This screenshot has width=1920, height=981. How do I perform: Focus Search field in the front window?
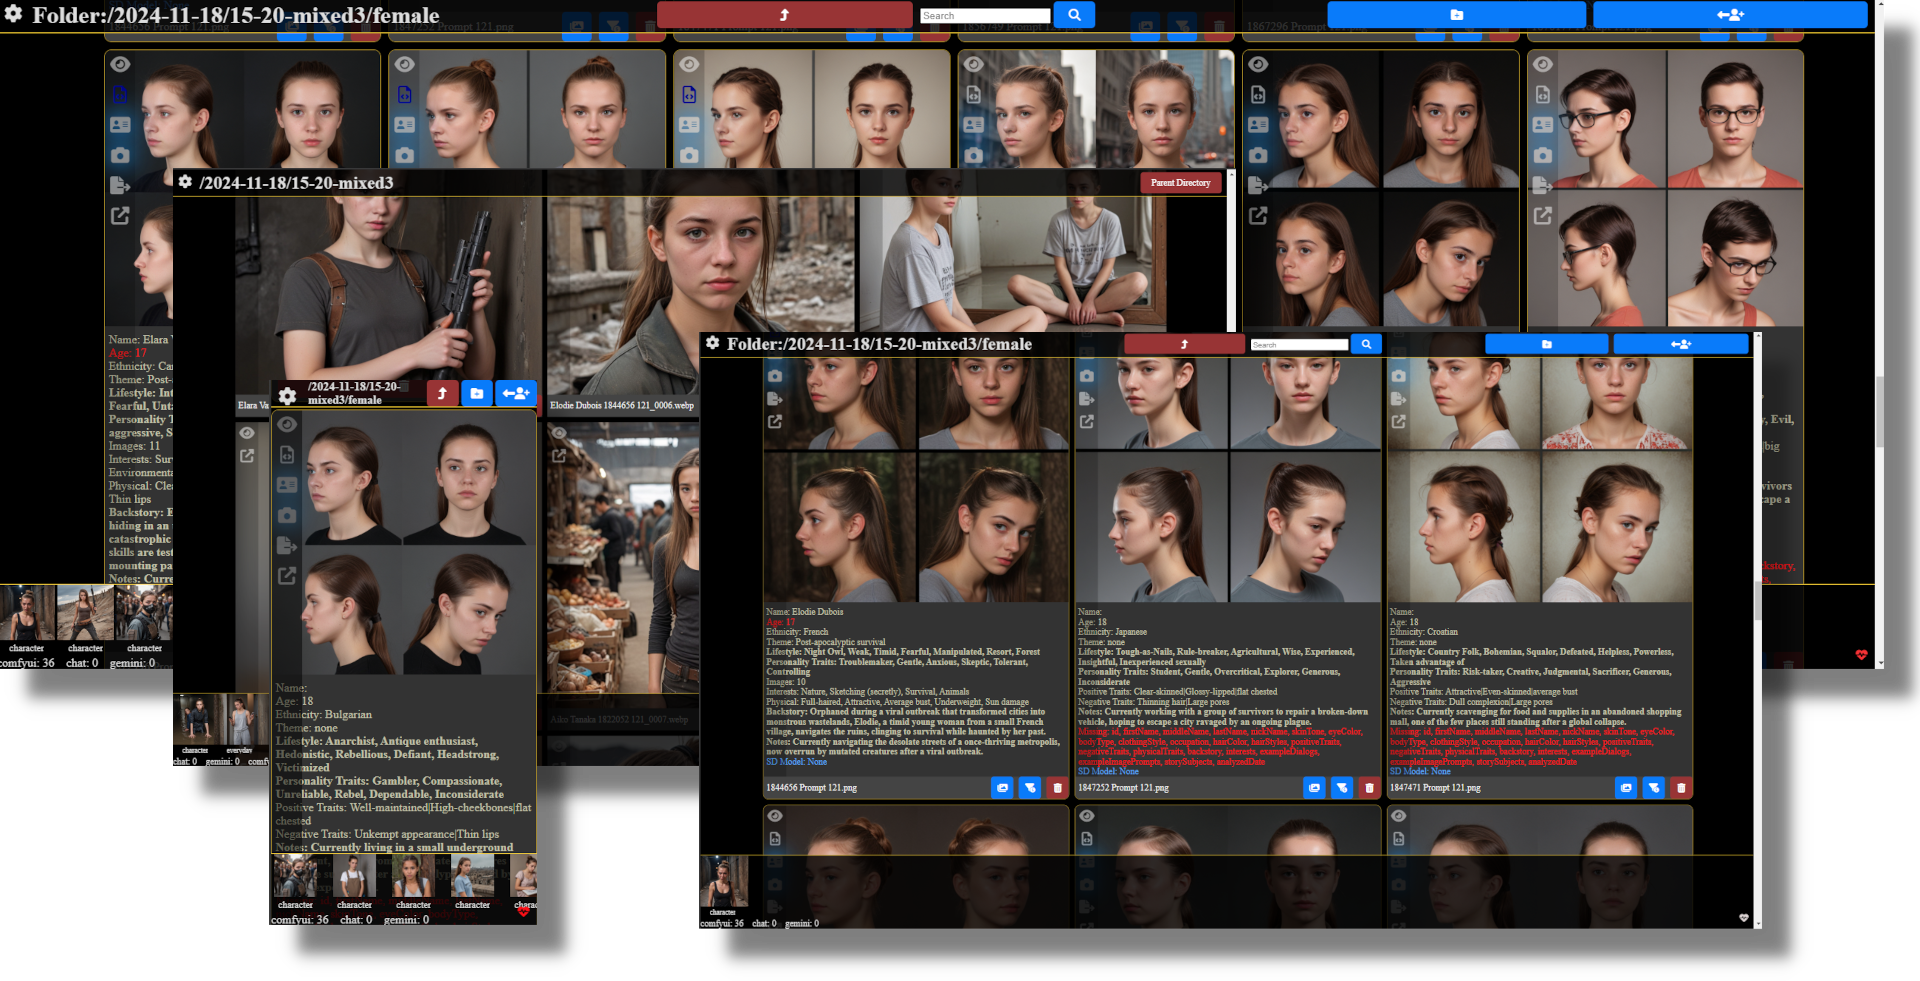[1299, 345]
